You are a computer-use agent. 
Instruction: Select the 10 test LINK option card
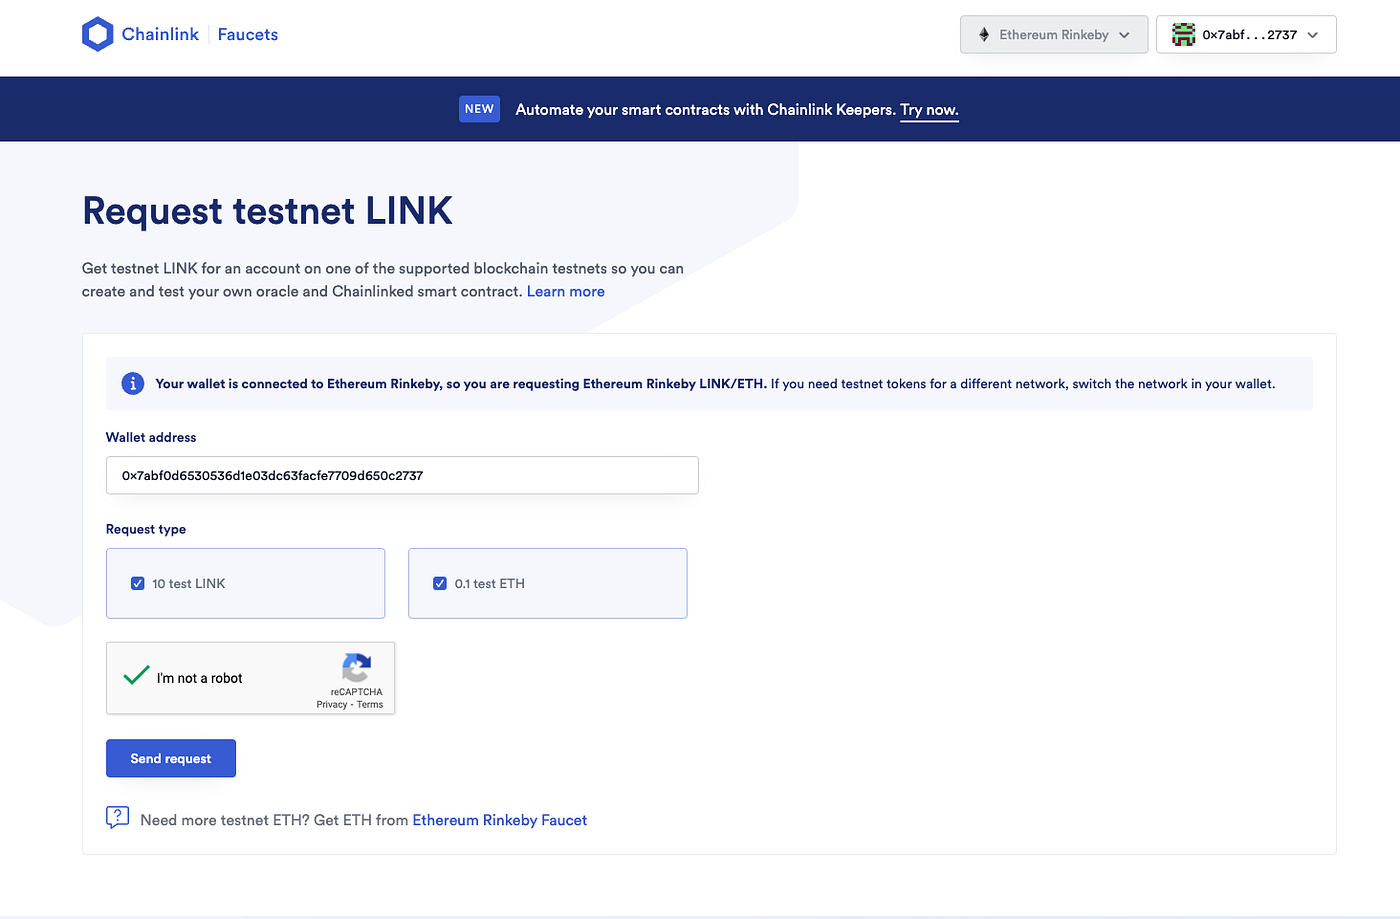245,583
